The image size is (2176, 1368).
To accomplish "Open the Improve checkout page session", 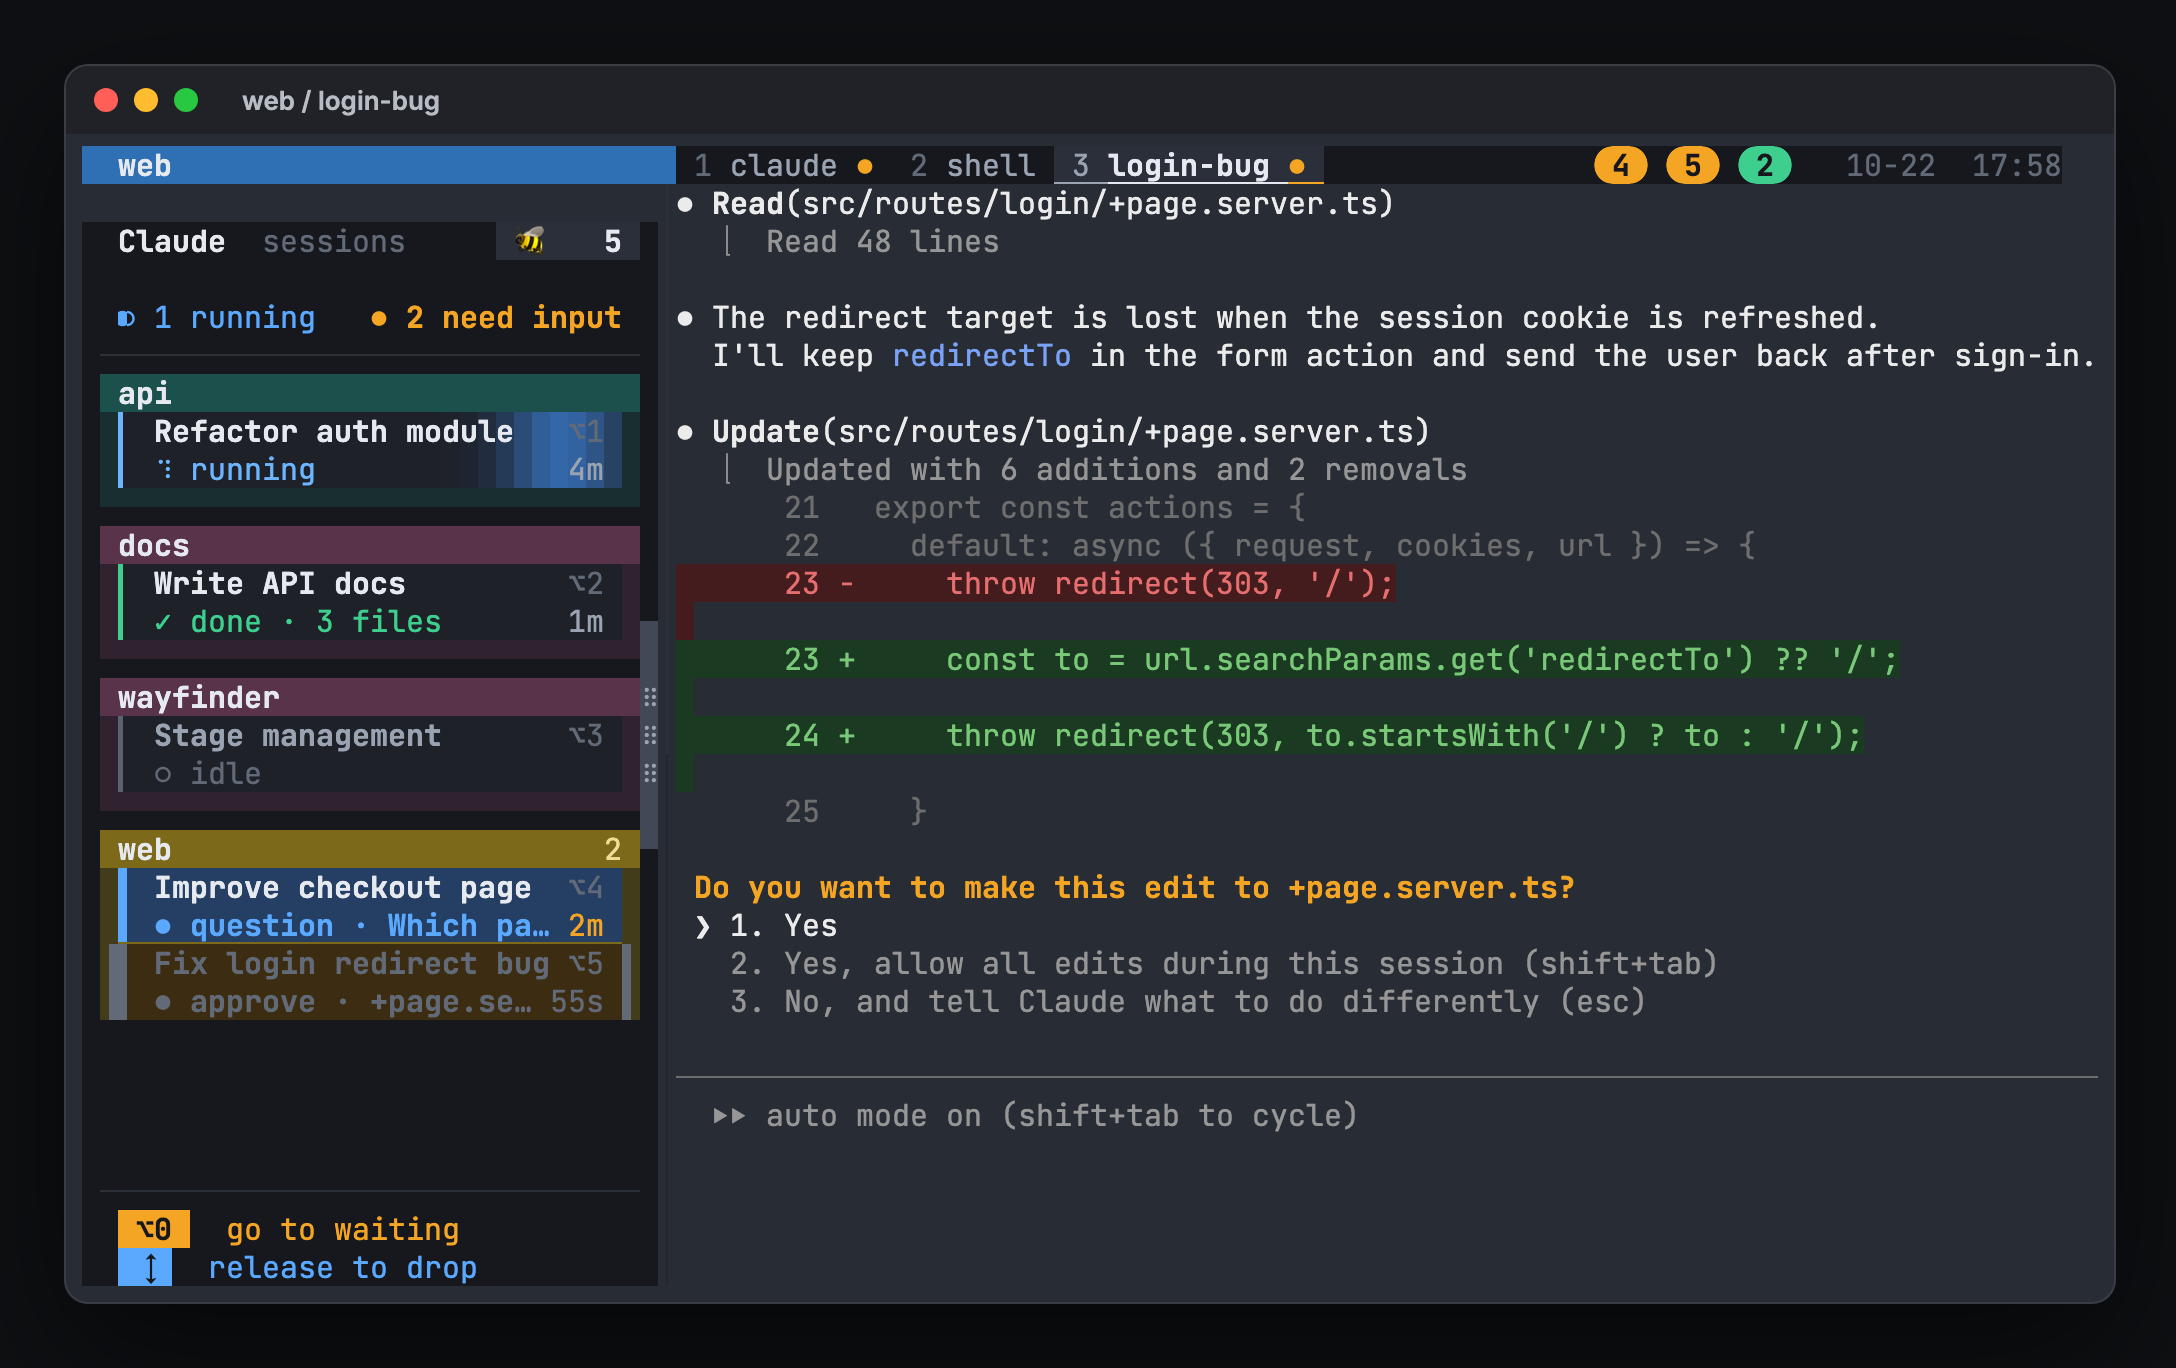I will (370, 906).
